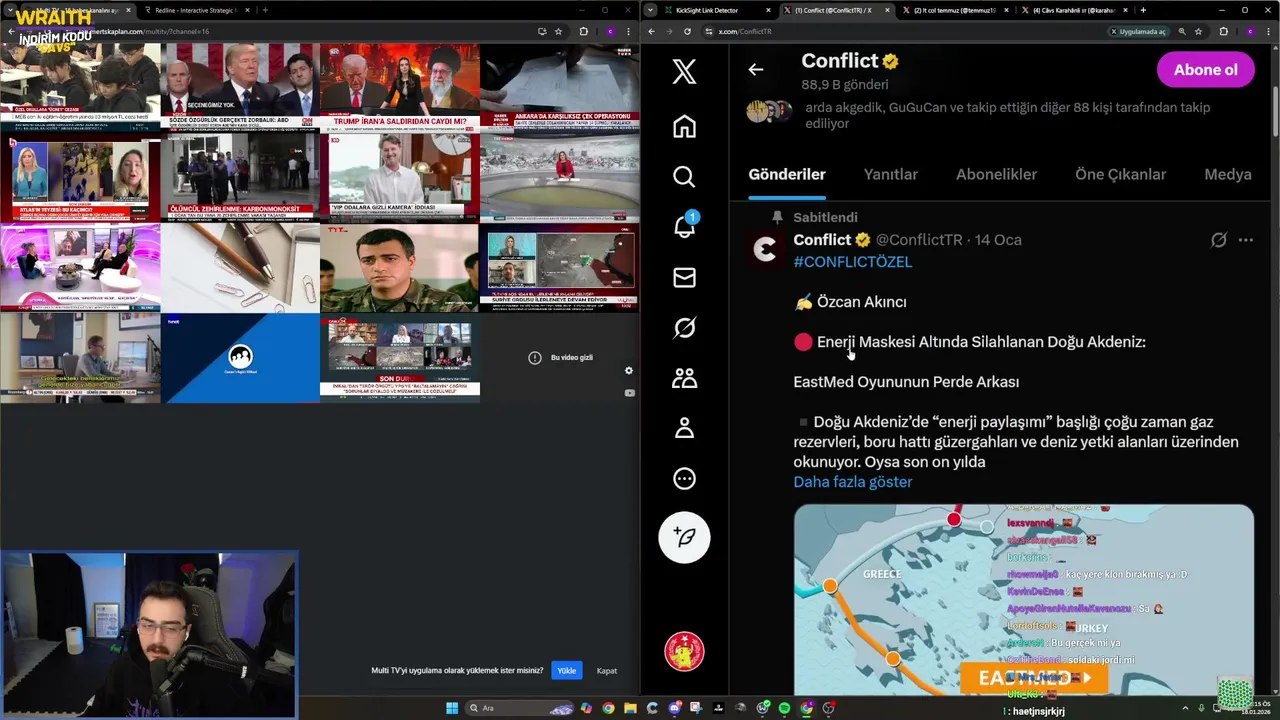This screenshot has height=720, width=1280.
Task: Switch to Yanıtlar tab
Action: click(890, 174)
